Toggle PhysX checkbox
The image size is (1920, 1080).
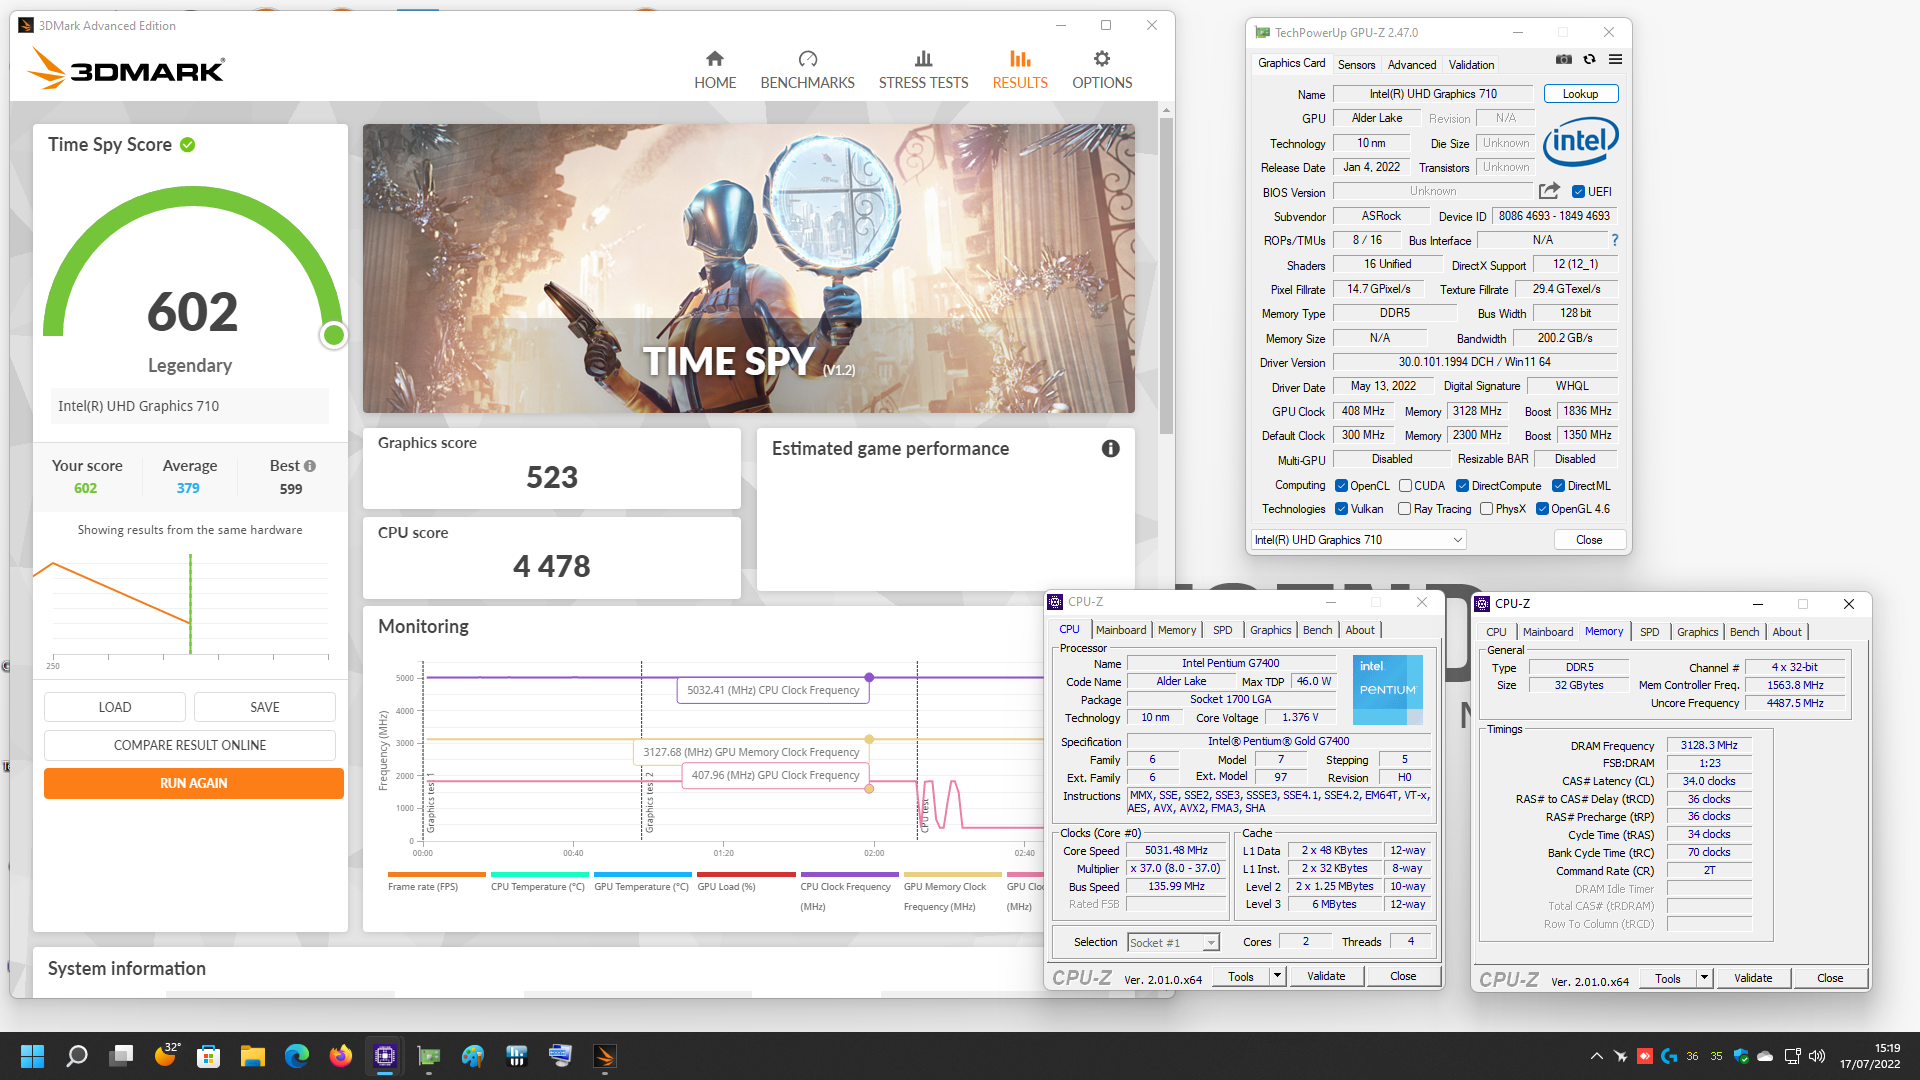coord(1487,509)
